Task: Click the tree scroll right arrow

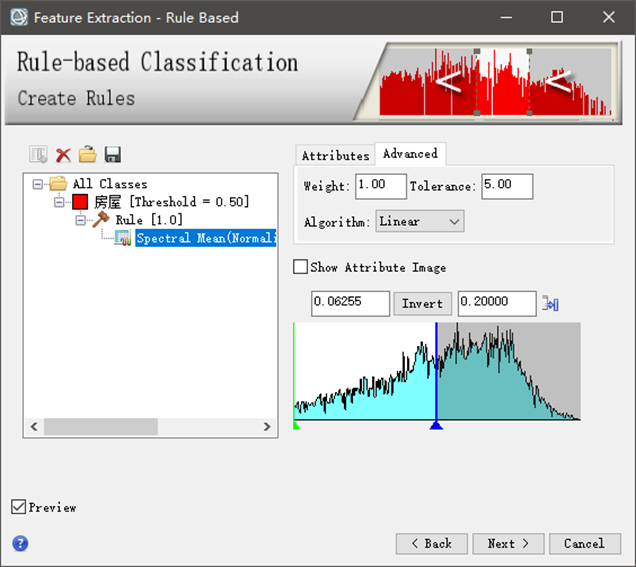Action: coord(267,427)
